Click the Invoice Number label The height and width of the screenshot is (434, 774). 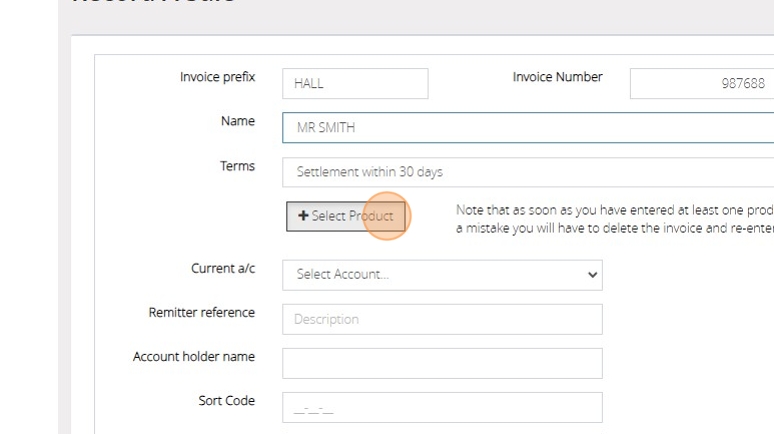pyautogui.click(x=557, y=77)
